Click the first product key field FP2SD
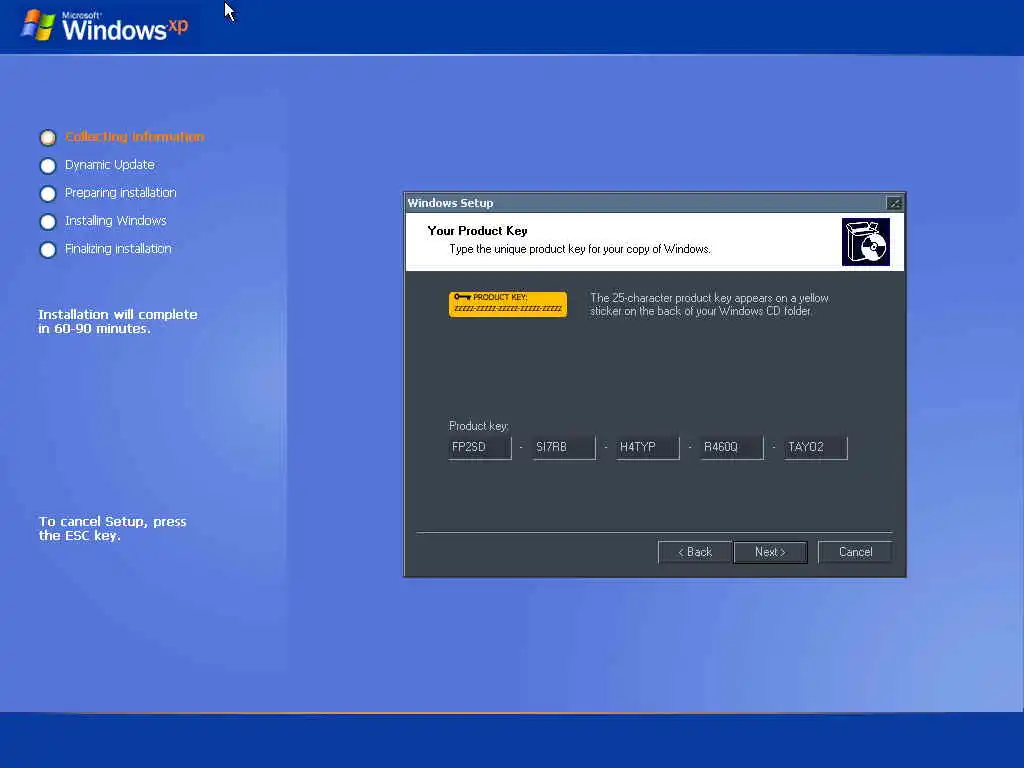Viewport: 1024px width, 768px height. [x=480, y=447]
